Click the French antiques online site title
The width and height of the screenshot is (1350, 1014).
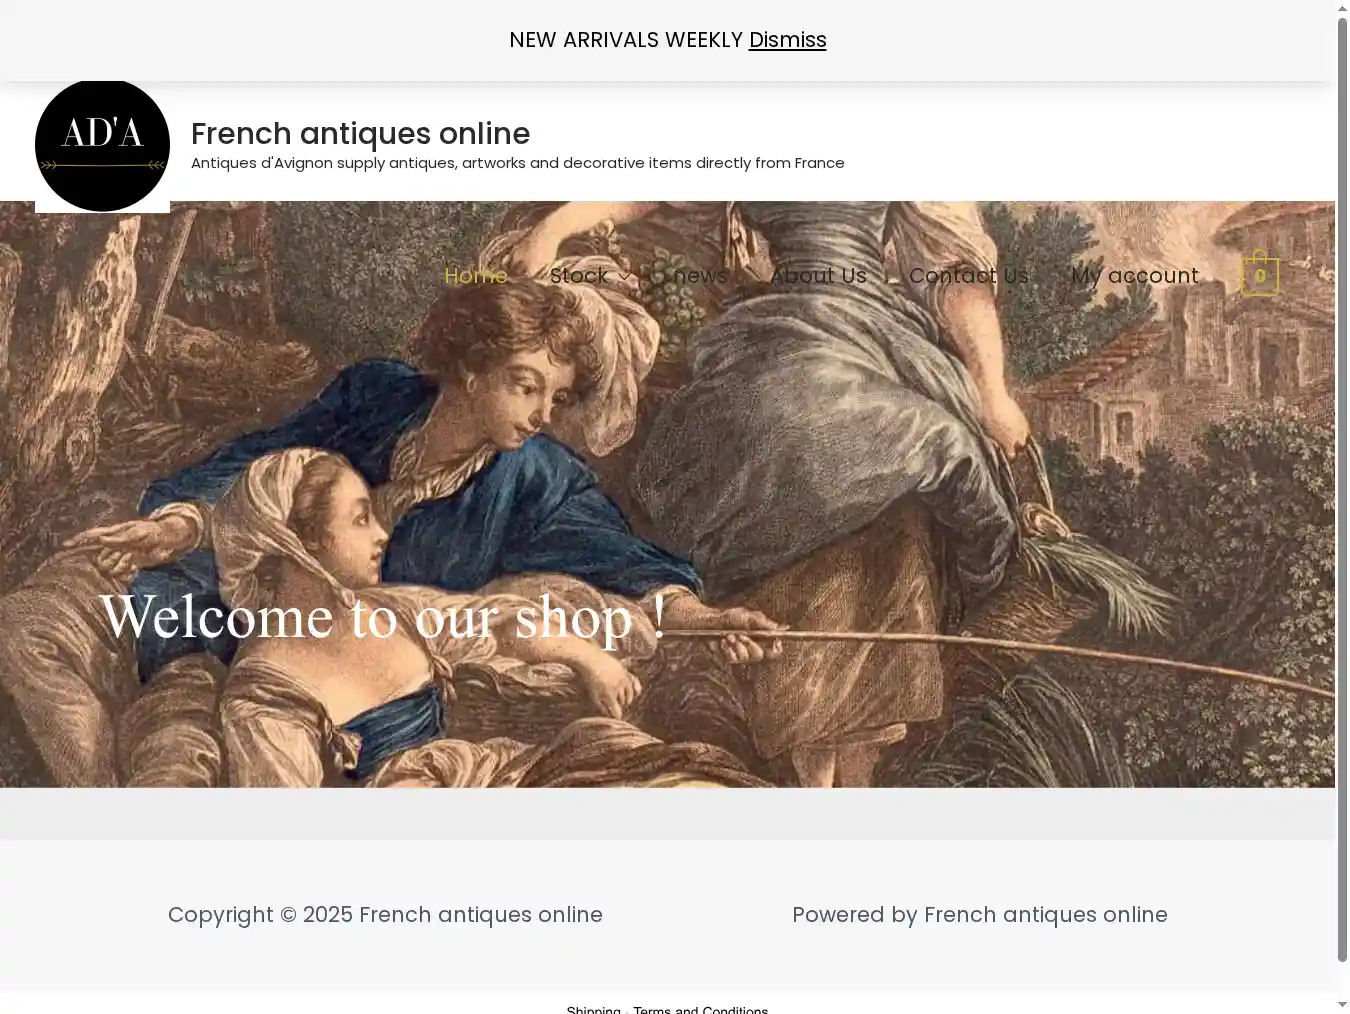point(360,133)
